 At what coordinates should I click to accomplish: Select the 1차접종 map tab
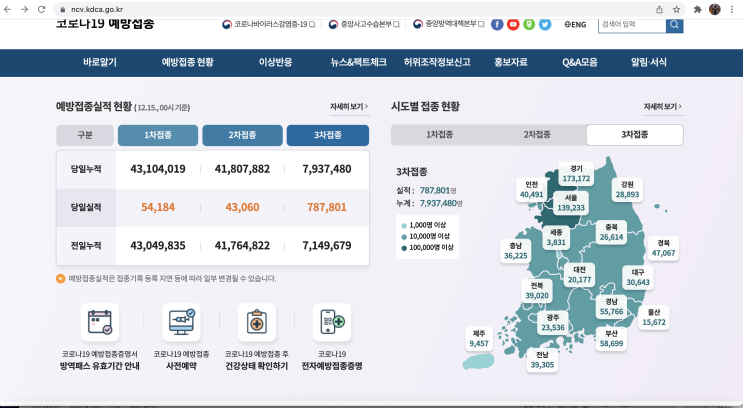click(x=440, y=135)
